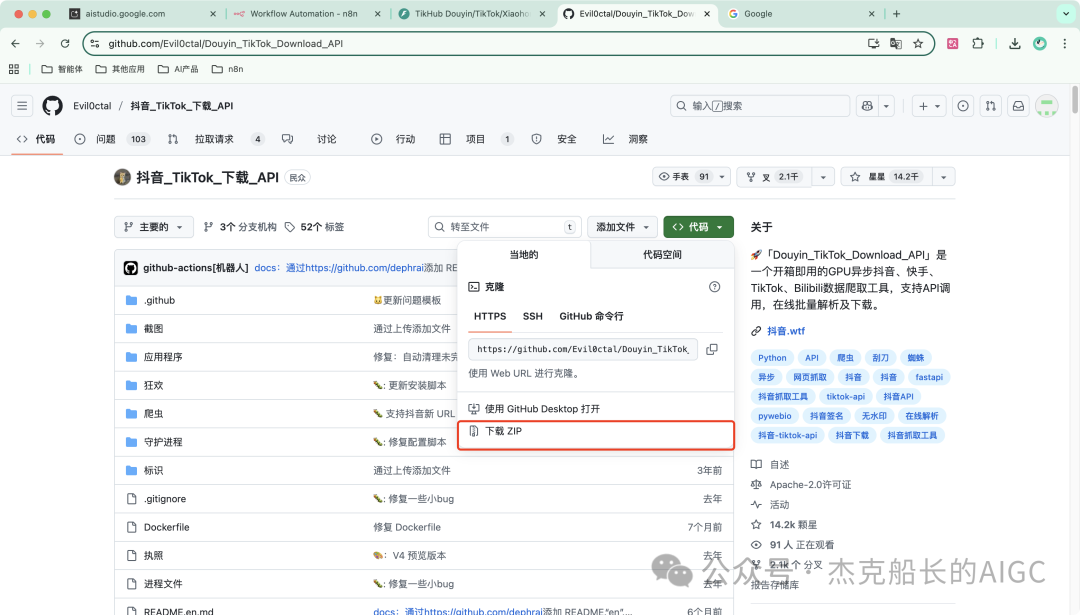The image size is (1080, 615).
Task: Open the Copilot icon button
Action: (867, 106)
